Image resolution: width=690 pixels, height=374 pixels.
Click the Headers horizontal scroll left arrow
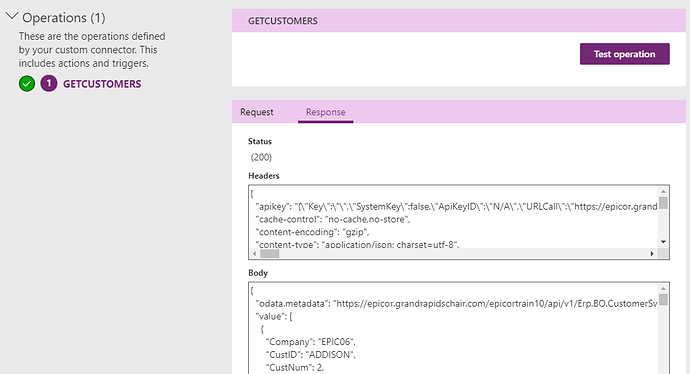click(254, 253)
